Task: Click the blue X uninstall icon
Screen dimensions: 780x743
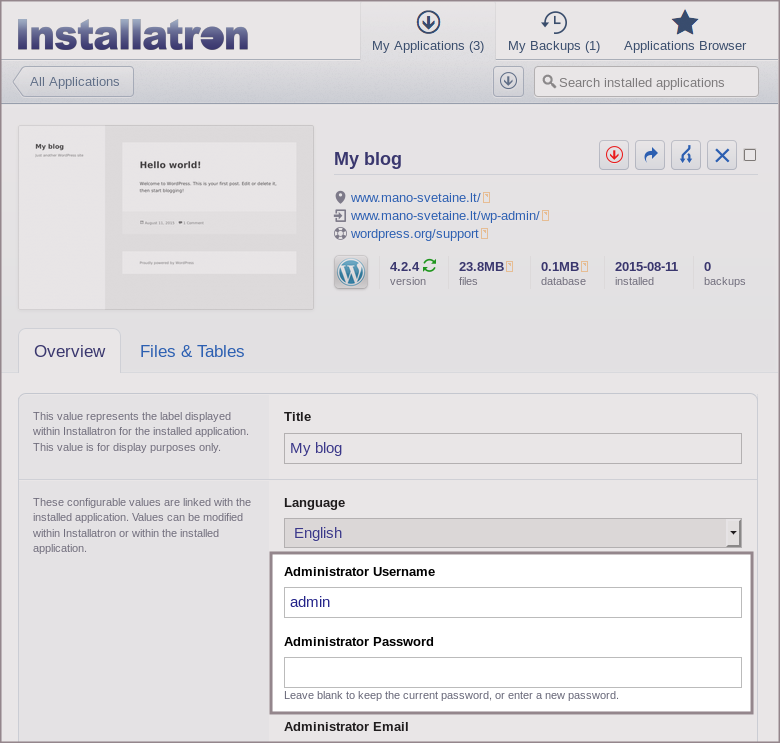Action: (x=722, y=155)
